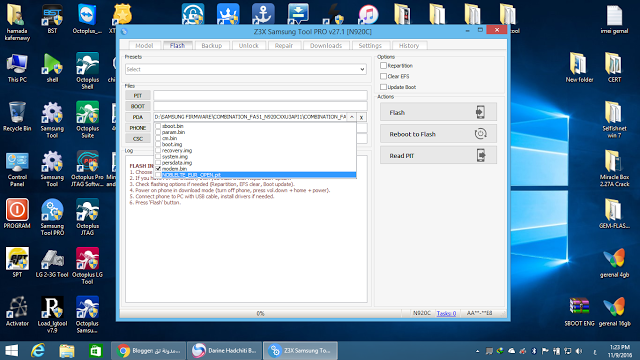Open Octoplus Pro JTAG Software shortcut
This screenshot has width=640, height=360.
pos(87,169)
